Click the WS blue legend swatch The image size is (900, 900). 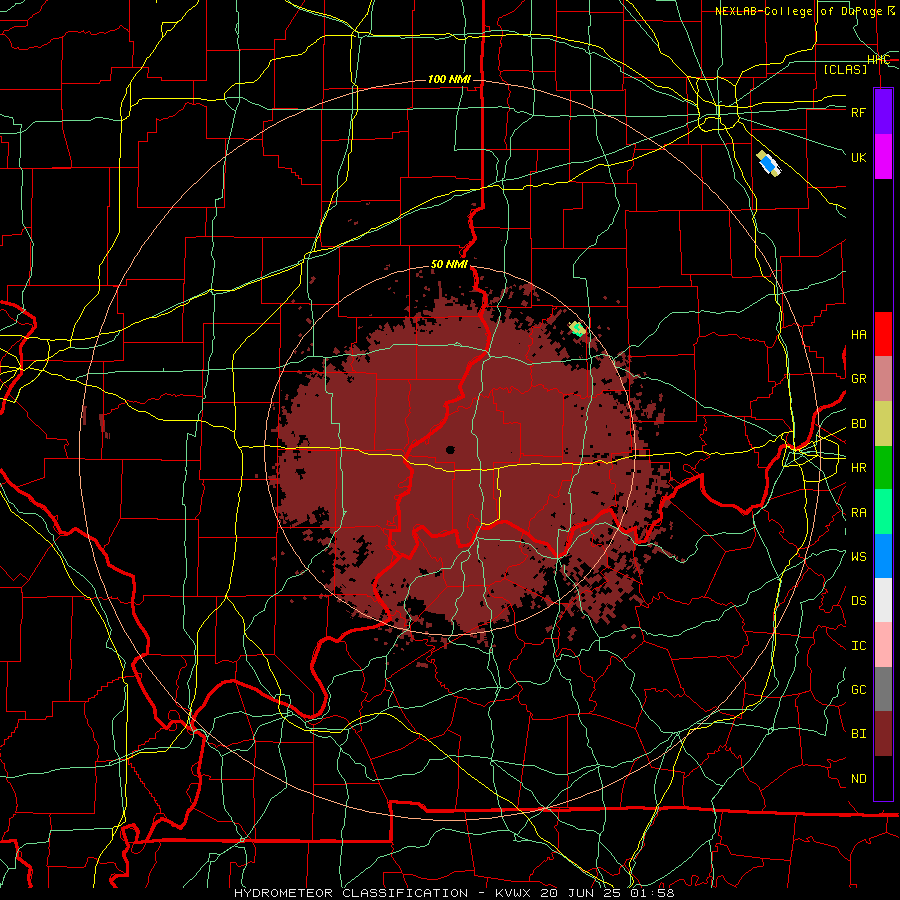click(883, 556)
